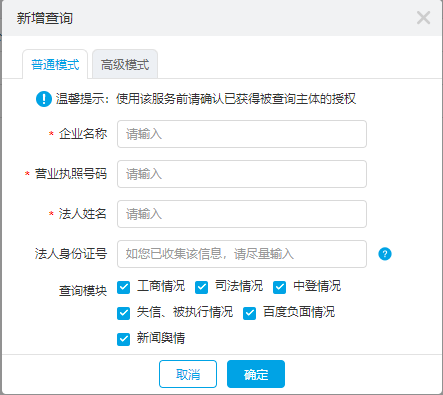This screenshot has height=395, width=443.
Task: Switch to the 普通模式 tab
Action: [x=55, y=64]
